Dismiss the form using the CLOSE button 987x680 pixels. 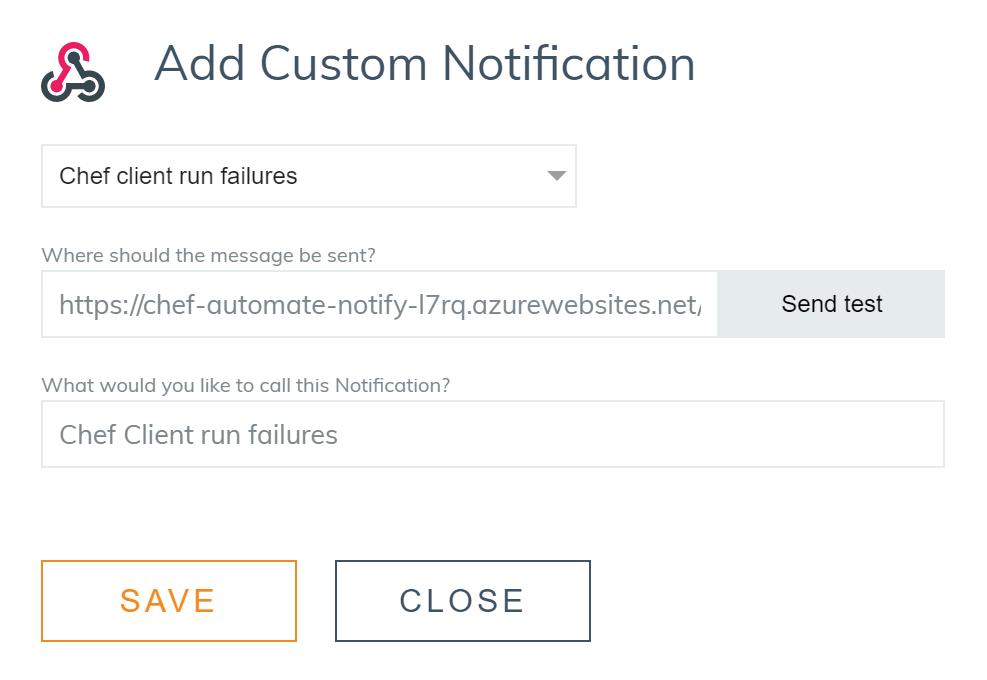pyautogui.click(x=462, y=601)
